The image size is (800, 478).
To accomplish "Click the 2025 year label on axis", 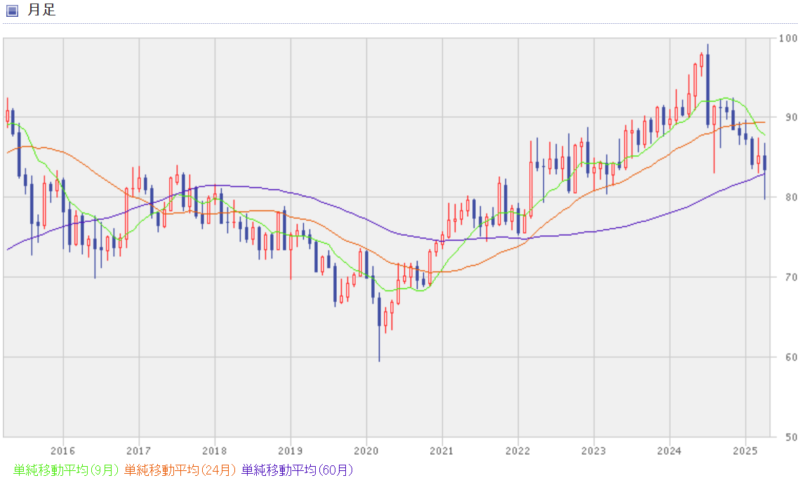I will pyautogui.click(x=745, y=451).
